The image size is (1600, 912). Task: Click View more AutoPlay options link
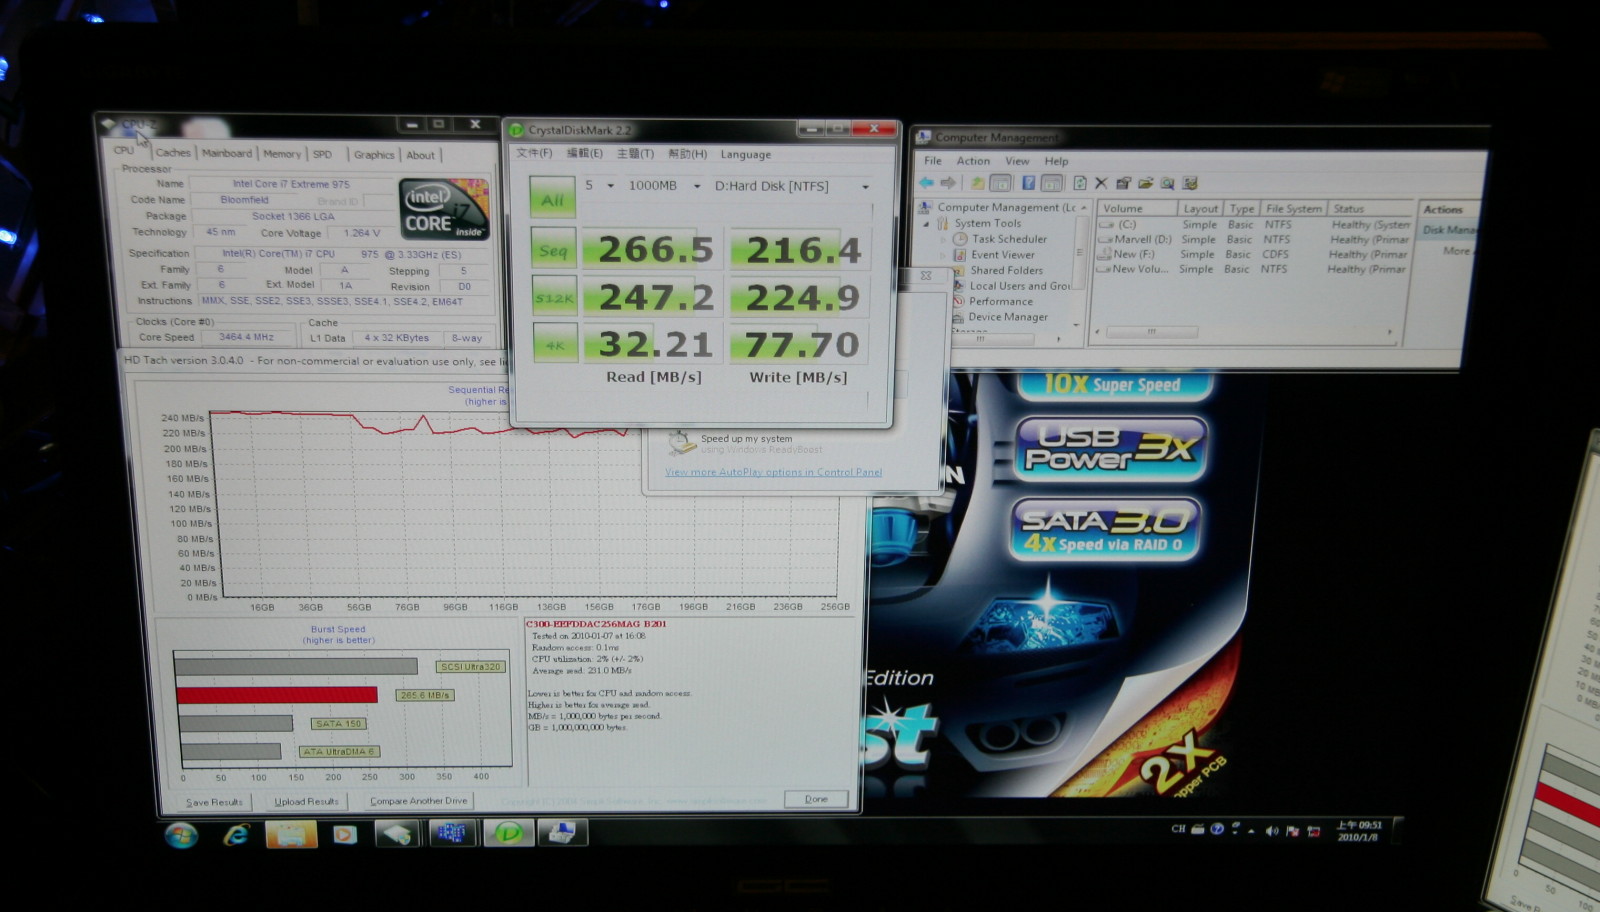pyautogui.click(x=773, y=472)
